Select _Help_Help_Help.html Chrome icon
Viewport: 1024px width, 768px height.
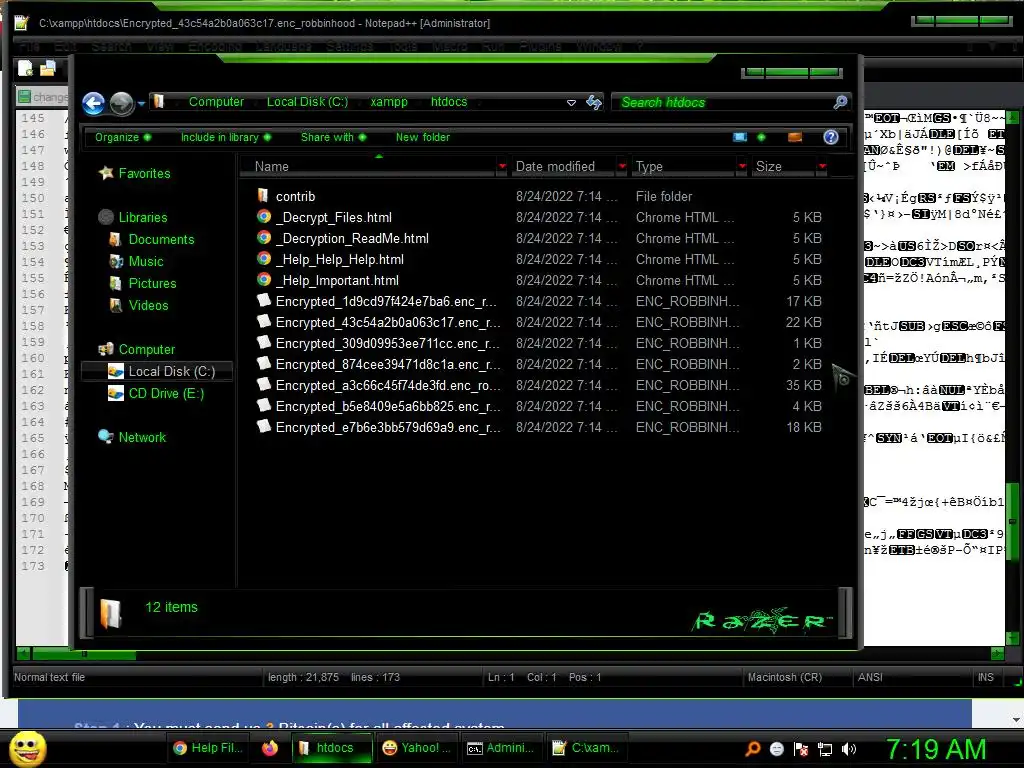click(x=264, y=259)
